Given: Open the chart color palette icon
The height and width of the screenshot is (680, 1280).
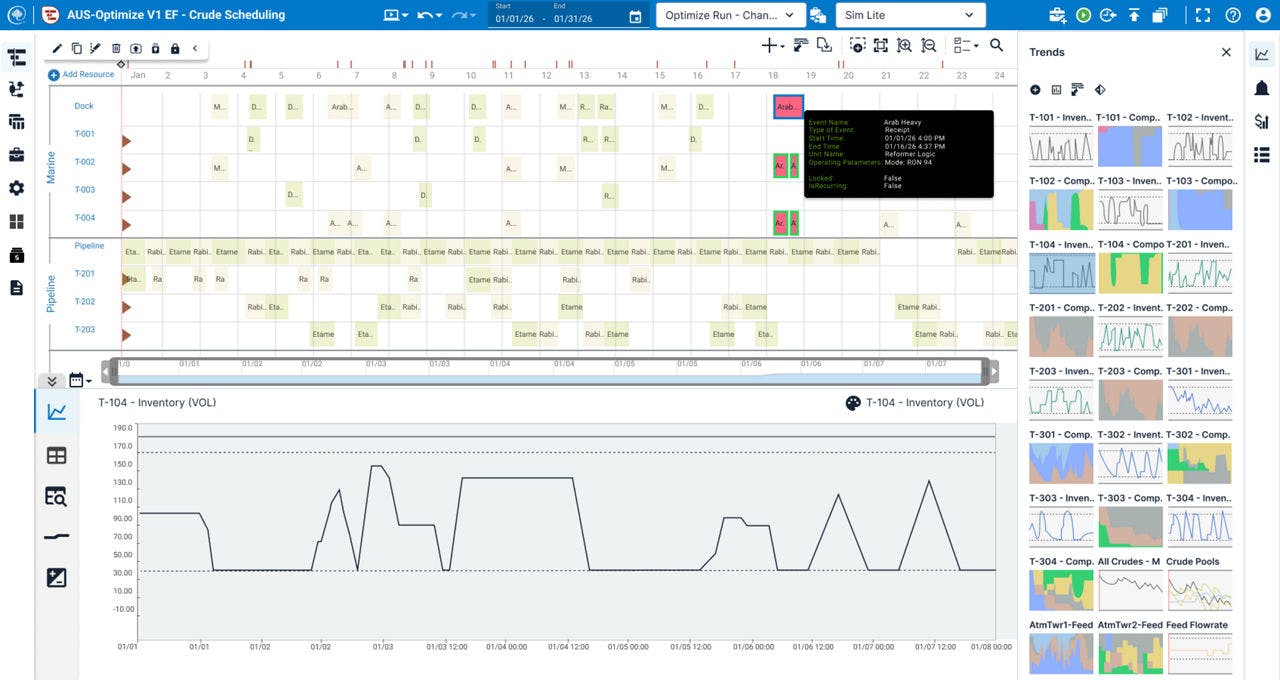Looking at the screenshot, I should (853, 403).
